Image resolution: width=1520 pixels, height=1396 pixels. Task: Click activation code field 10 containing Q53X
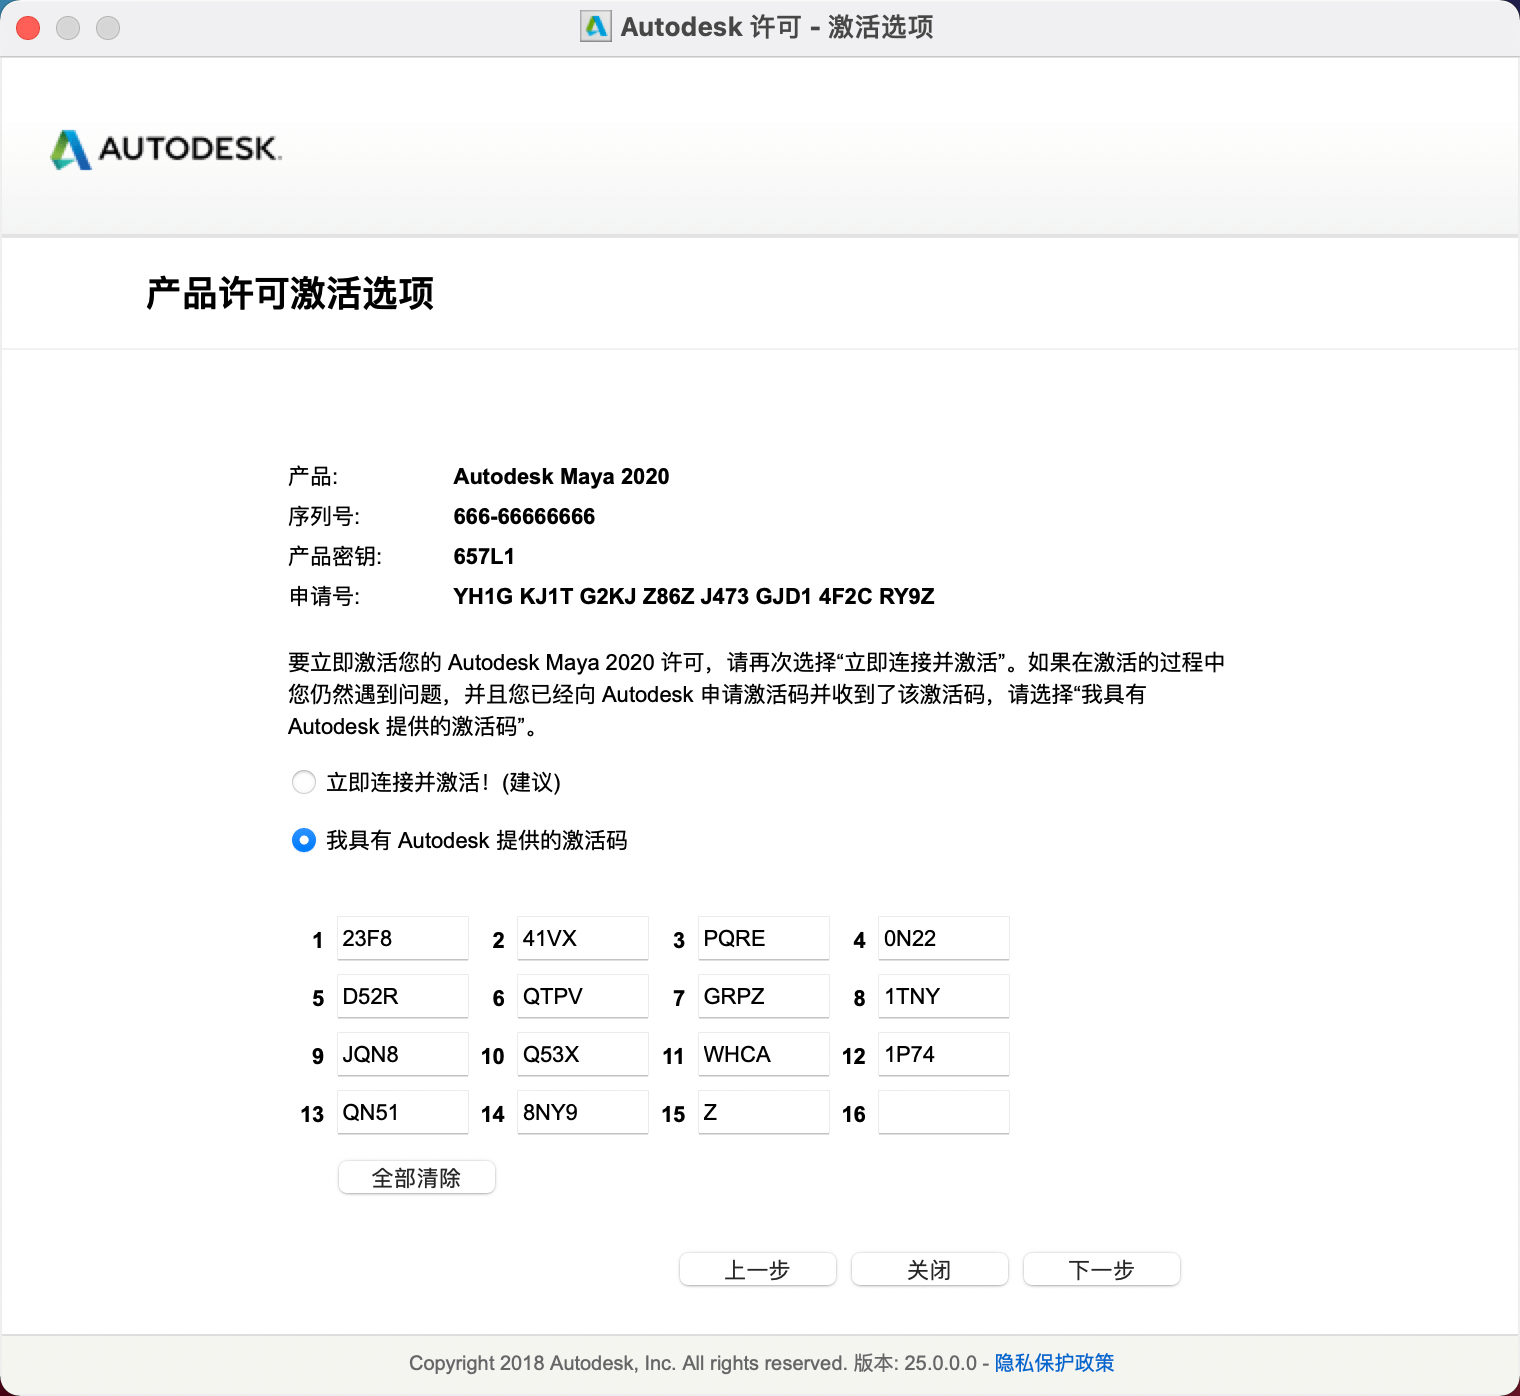(583, 1054)
